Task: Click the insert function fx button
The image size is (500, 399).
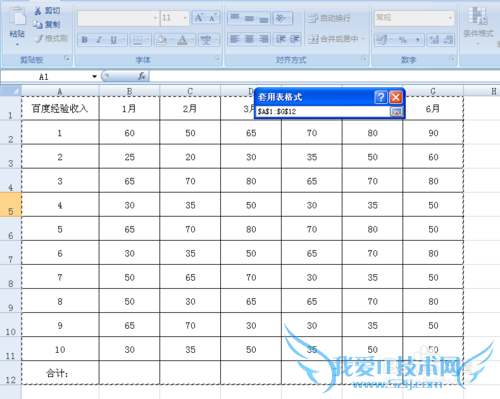Action: click(142, 76)
